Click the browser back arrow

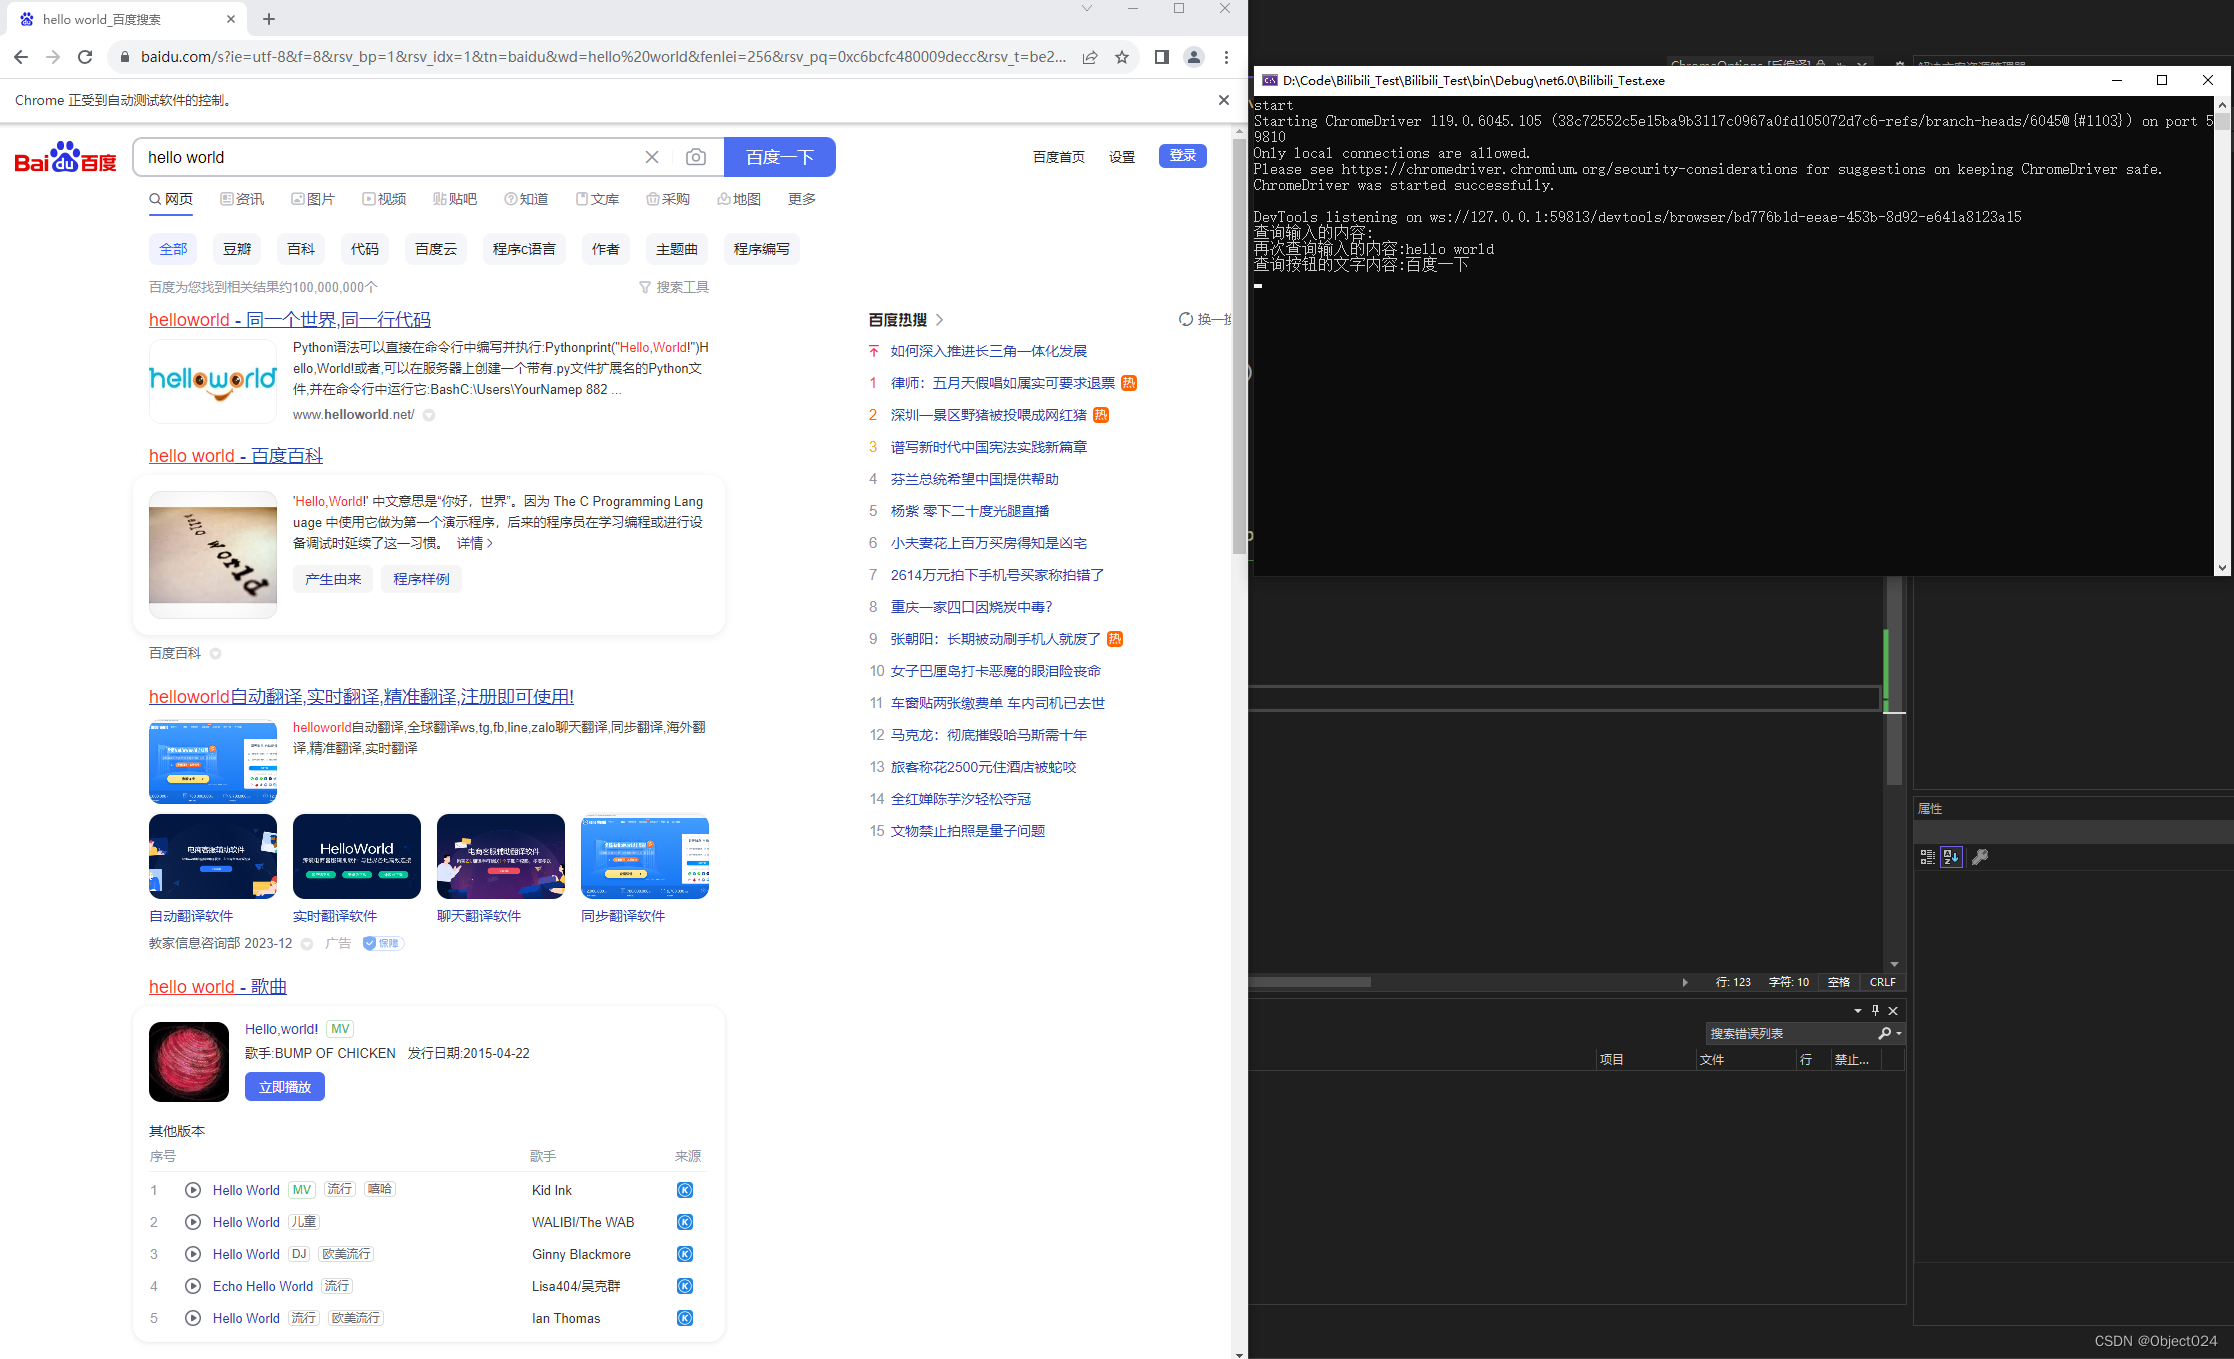tap(21, 57)
